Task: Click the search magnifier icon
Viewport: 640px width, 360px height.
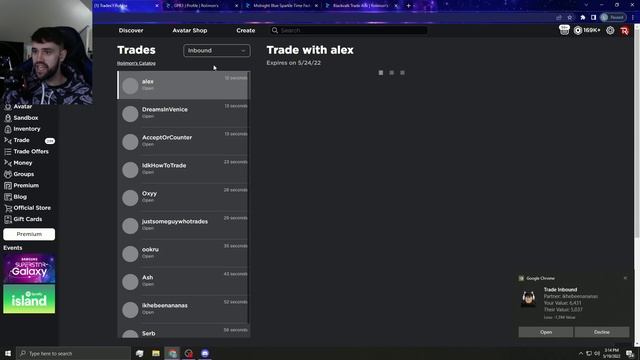Action: 275,30
